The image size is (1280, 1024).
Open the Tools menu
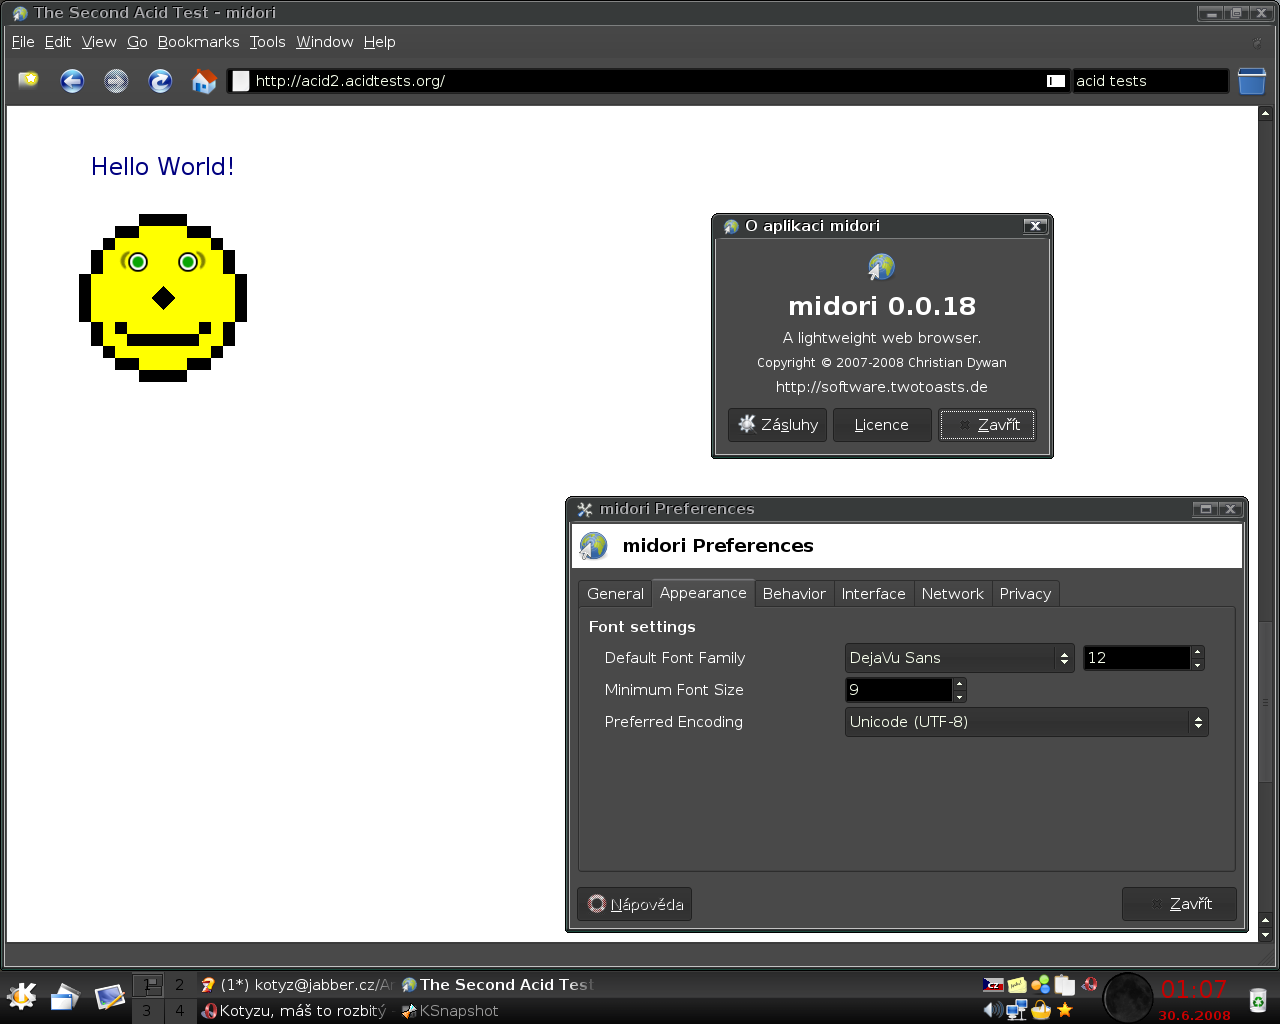(x=267, y=42)
